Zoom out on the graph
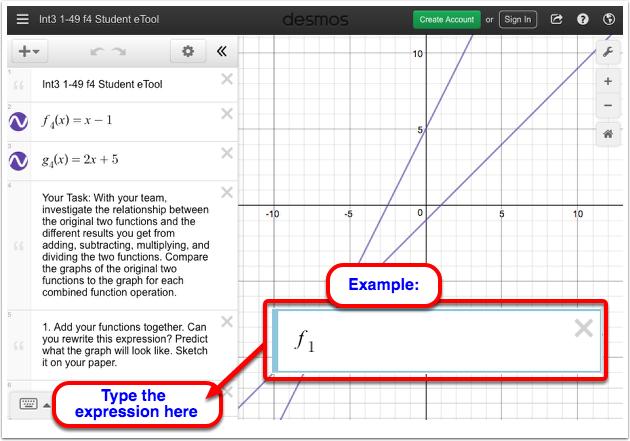 608,106
